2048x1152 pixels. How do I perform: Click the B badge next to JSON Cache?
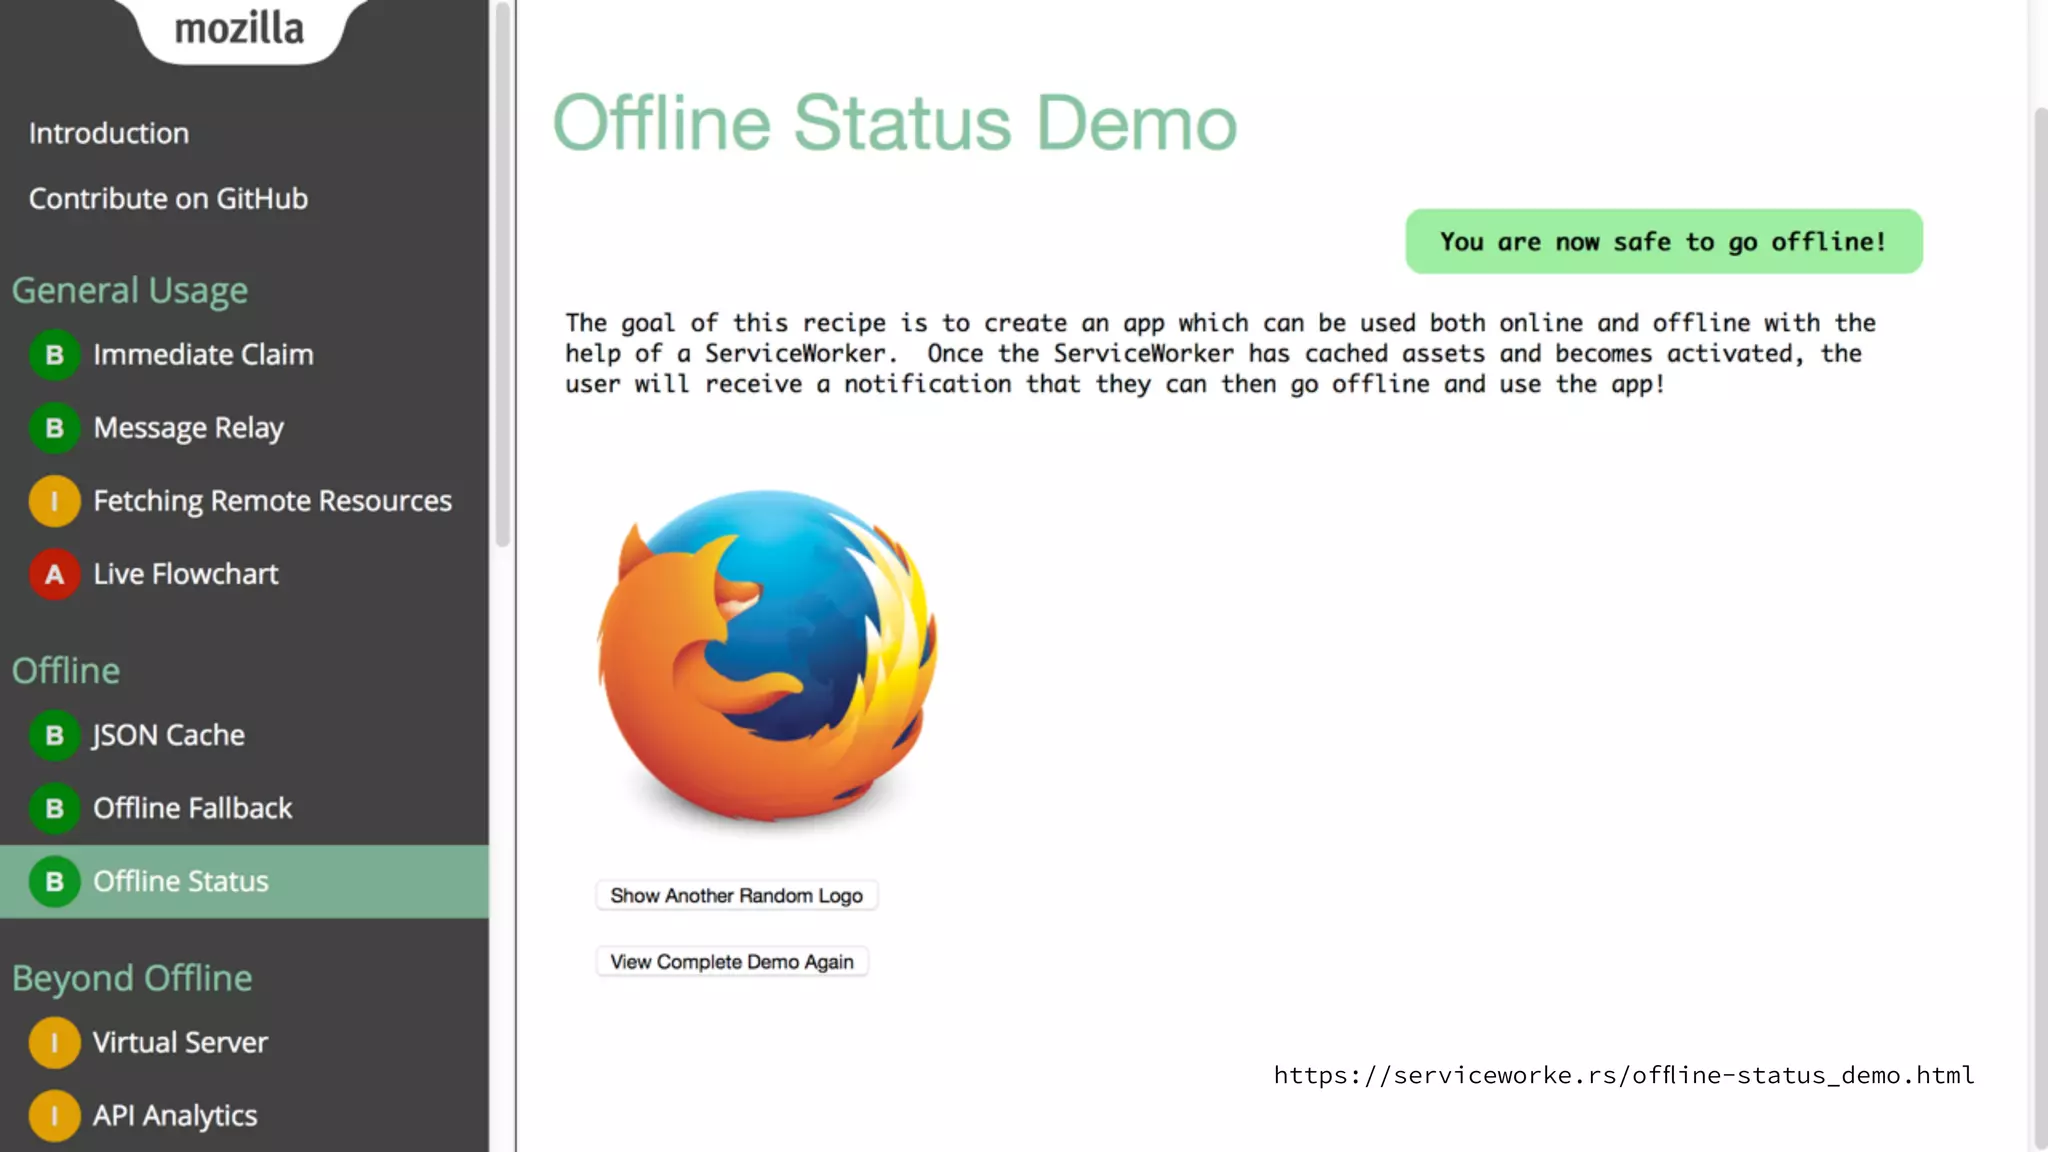coord(54,735)
